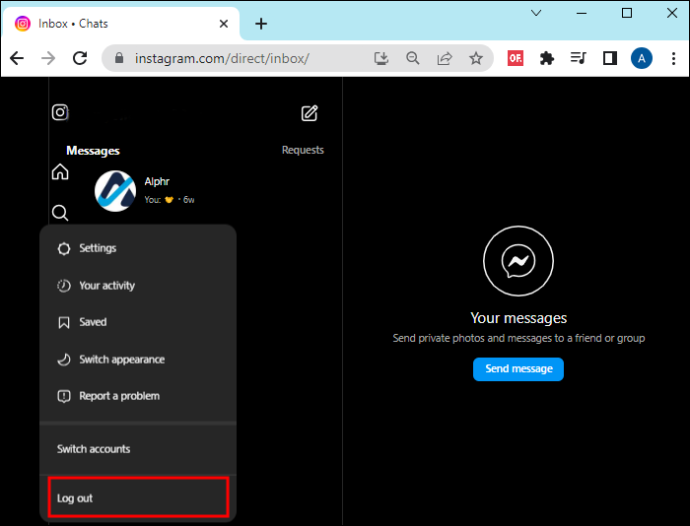
Task: Minimize the browser window
Action: (581, 13)
